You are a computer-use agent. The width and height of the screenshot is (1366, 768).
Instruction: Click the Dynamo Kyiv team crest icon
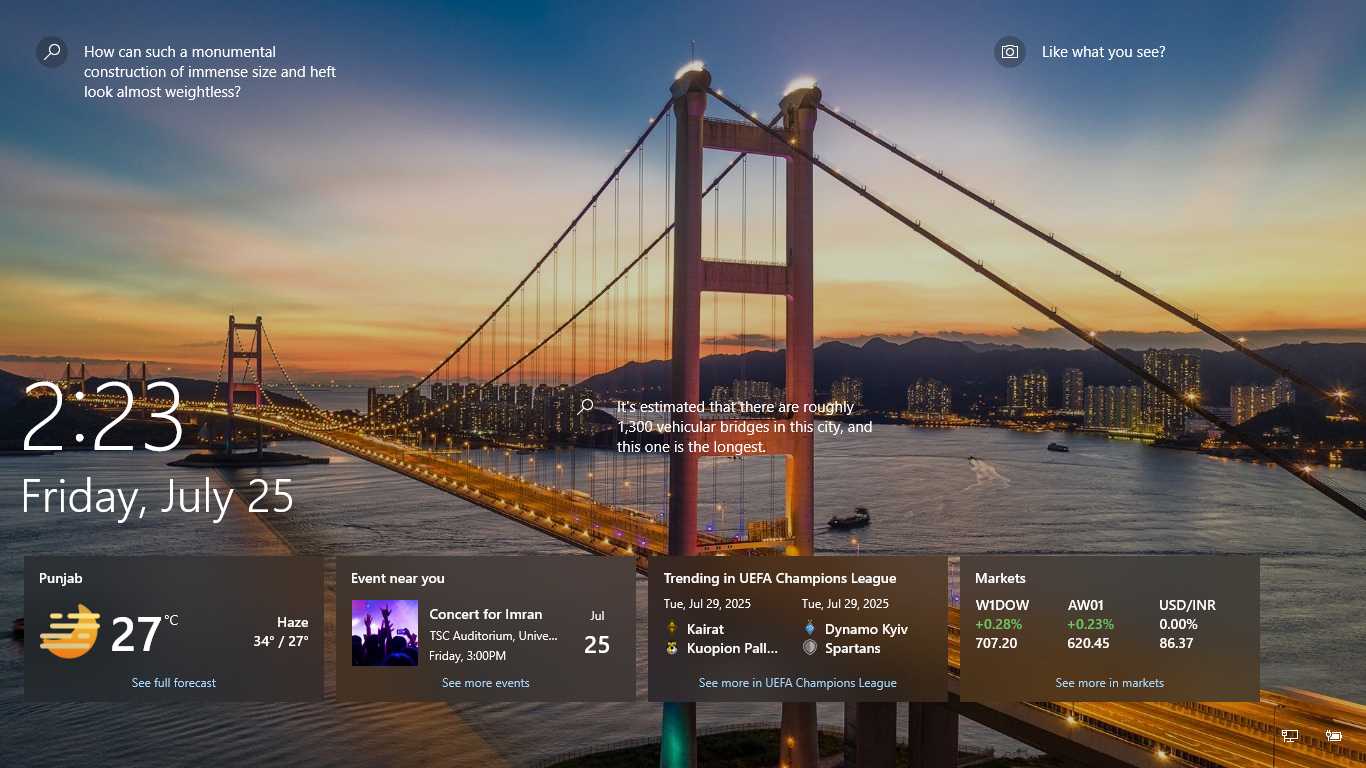(x=810, y=629)
